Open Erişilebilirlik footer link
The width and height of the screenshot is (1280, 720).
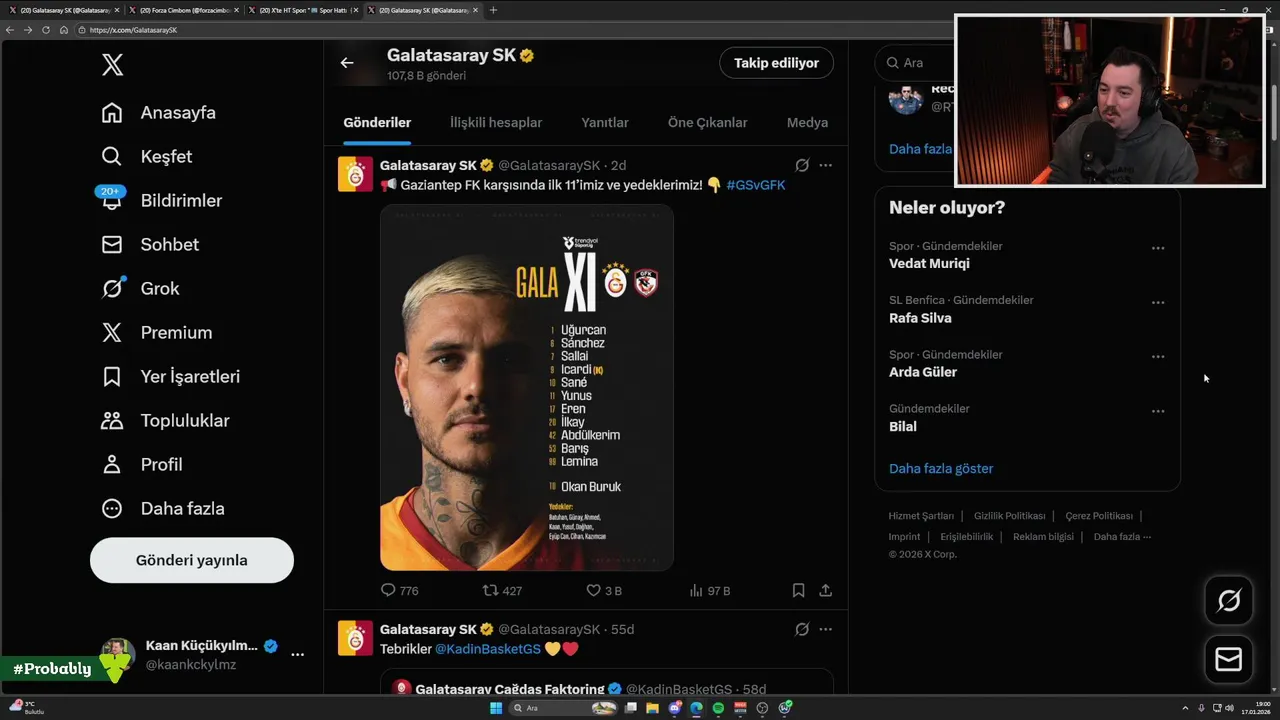pyautogui.click(x=967, y=537)
